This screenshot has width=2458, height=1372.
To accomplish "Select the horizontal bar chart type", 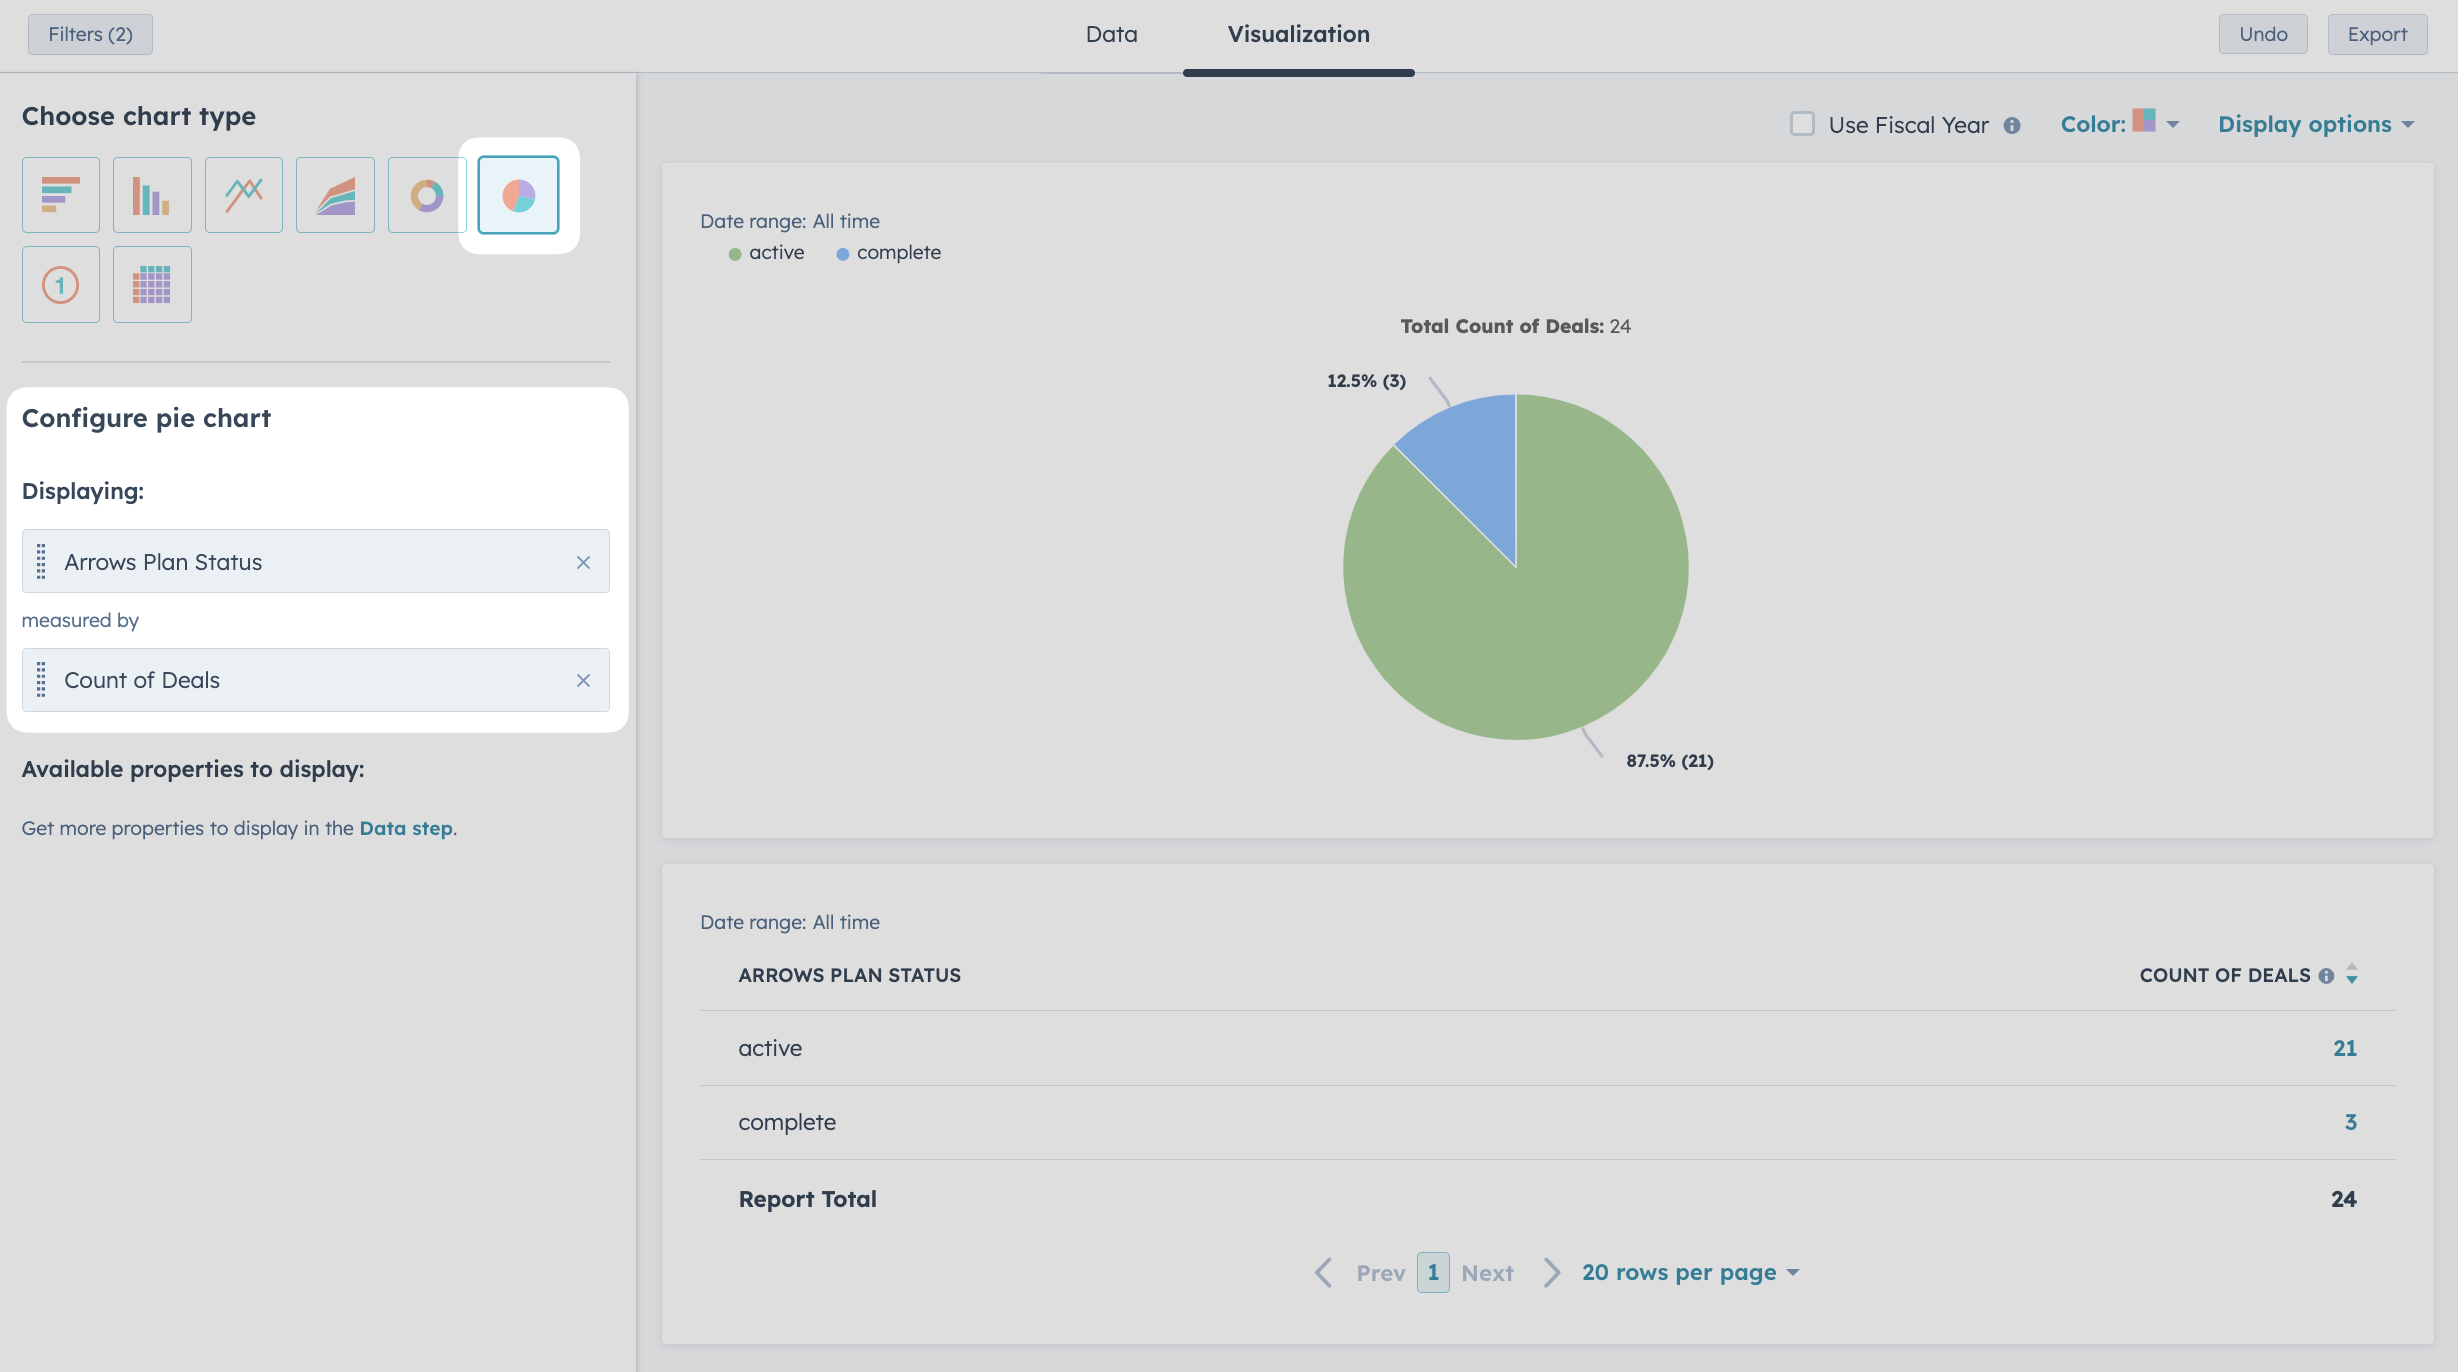I will tap(60, 194).
